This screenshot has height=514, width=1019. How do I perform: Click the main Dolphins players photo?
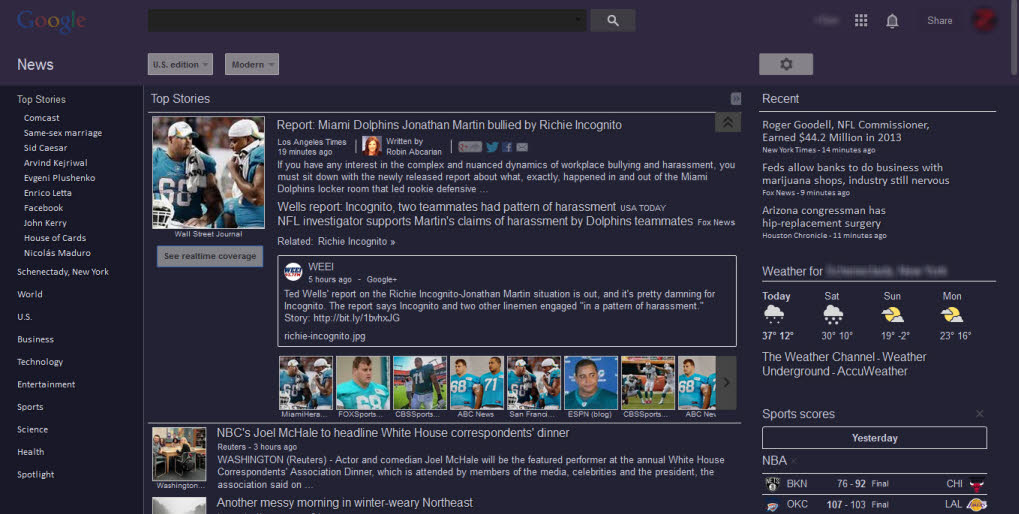[x=208, y=172]
